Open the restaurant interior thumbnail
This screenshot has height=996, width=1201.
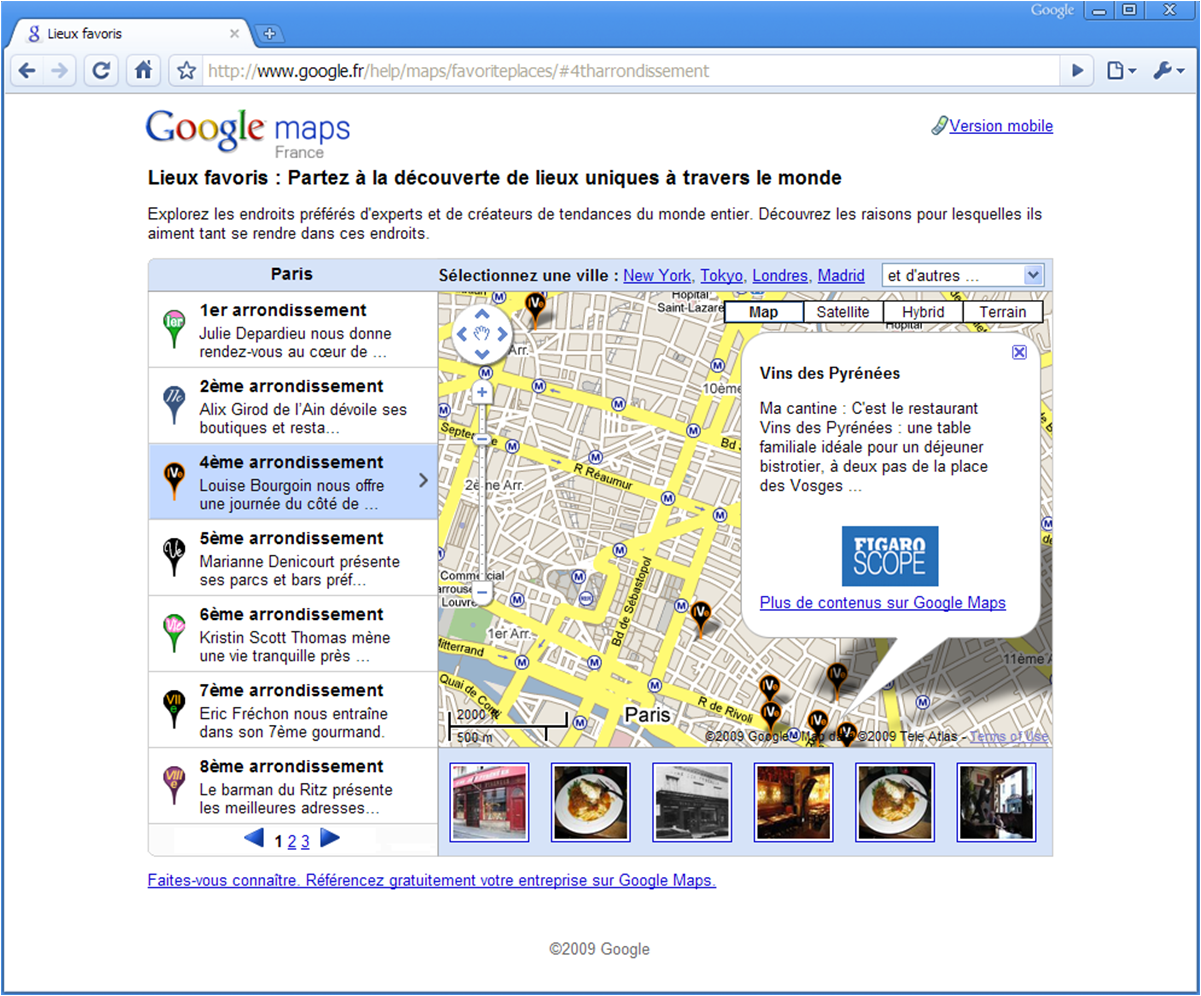(x=793, y=802)
